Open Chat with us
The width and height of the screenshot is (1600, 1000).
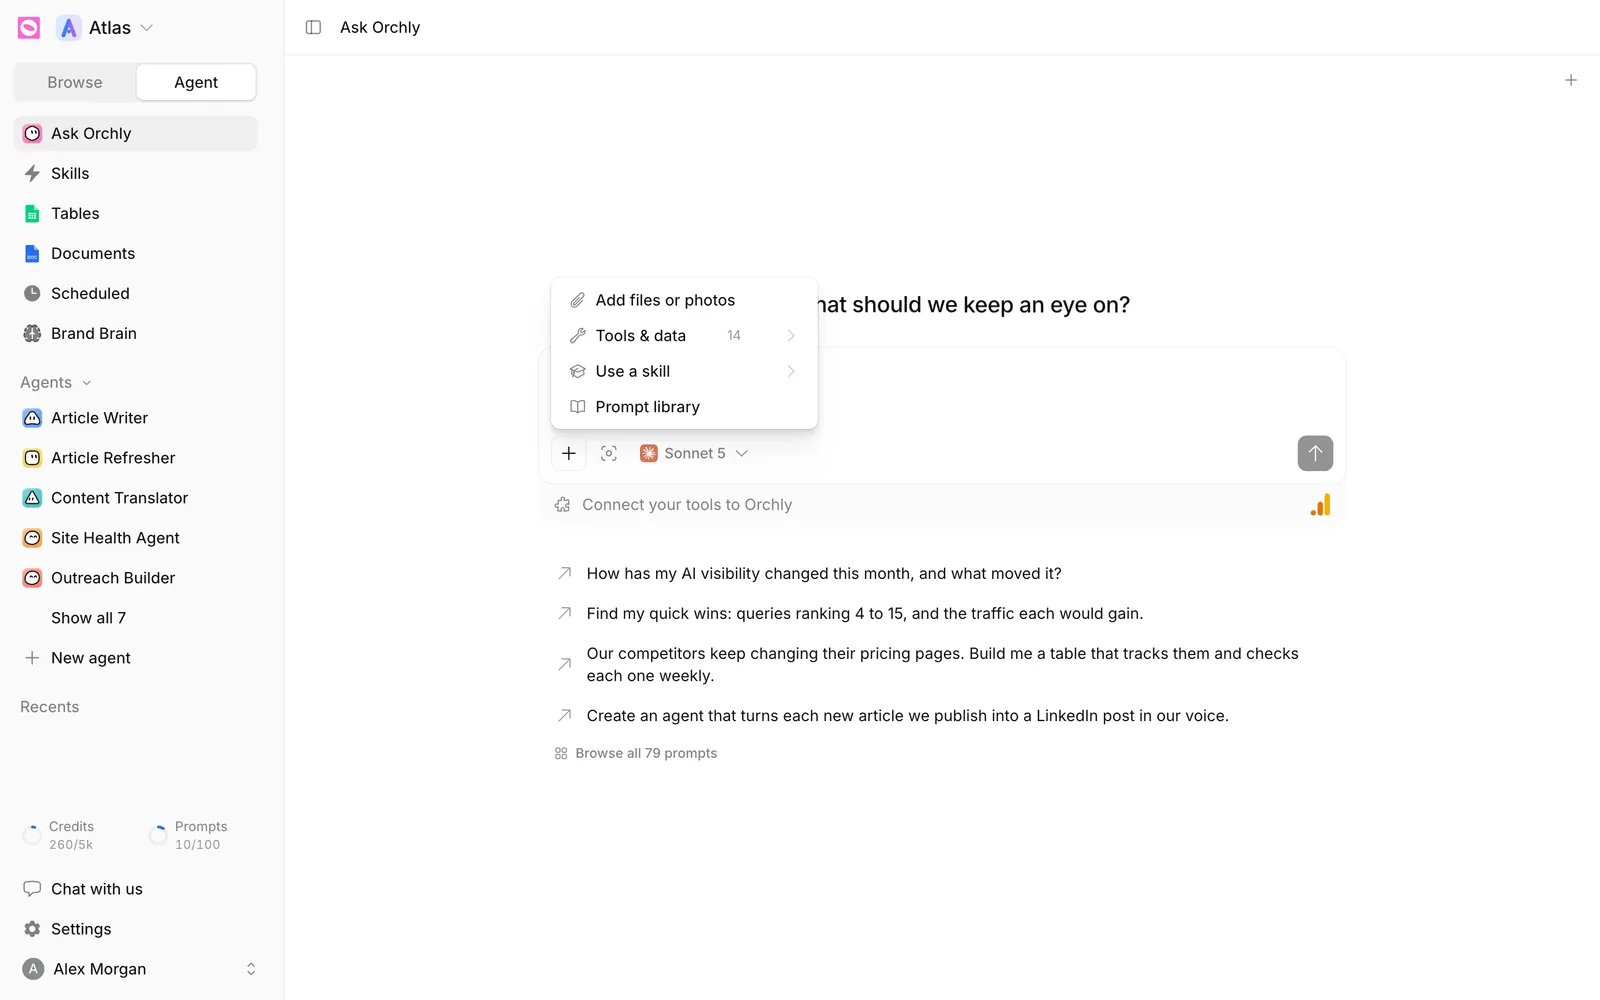pos(136,889)
